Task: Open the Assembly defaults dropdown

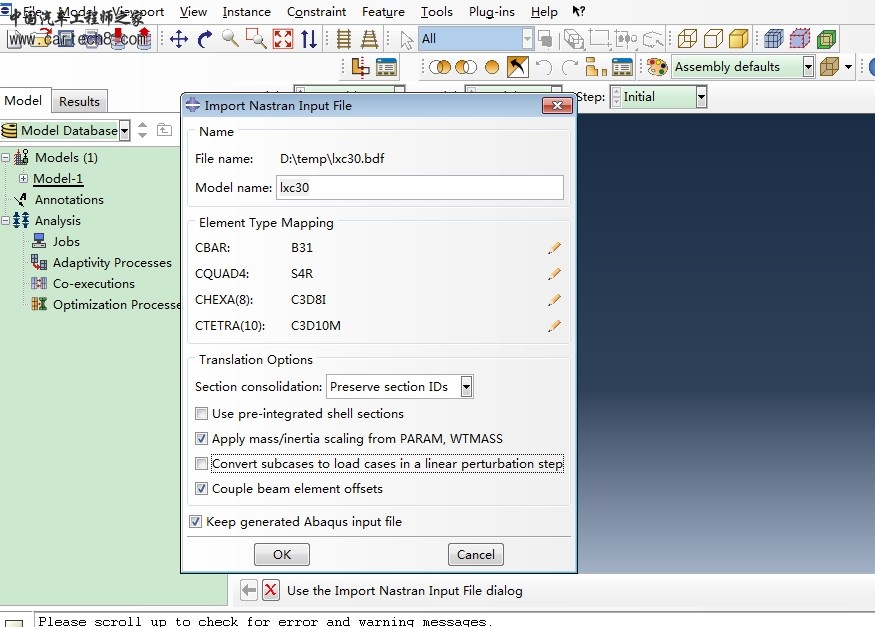Action: point(808,67)
